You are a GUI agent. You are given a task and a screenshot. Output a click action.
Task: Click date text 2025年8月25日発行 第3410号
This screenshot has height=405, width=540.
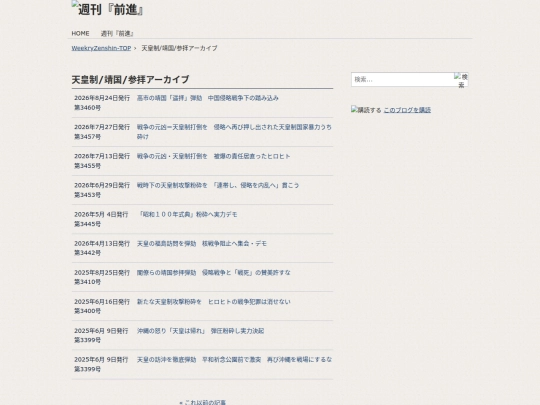click(102, 277)
